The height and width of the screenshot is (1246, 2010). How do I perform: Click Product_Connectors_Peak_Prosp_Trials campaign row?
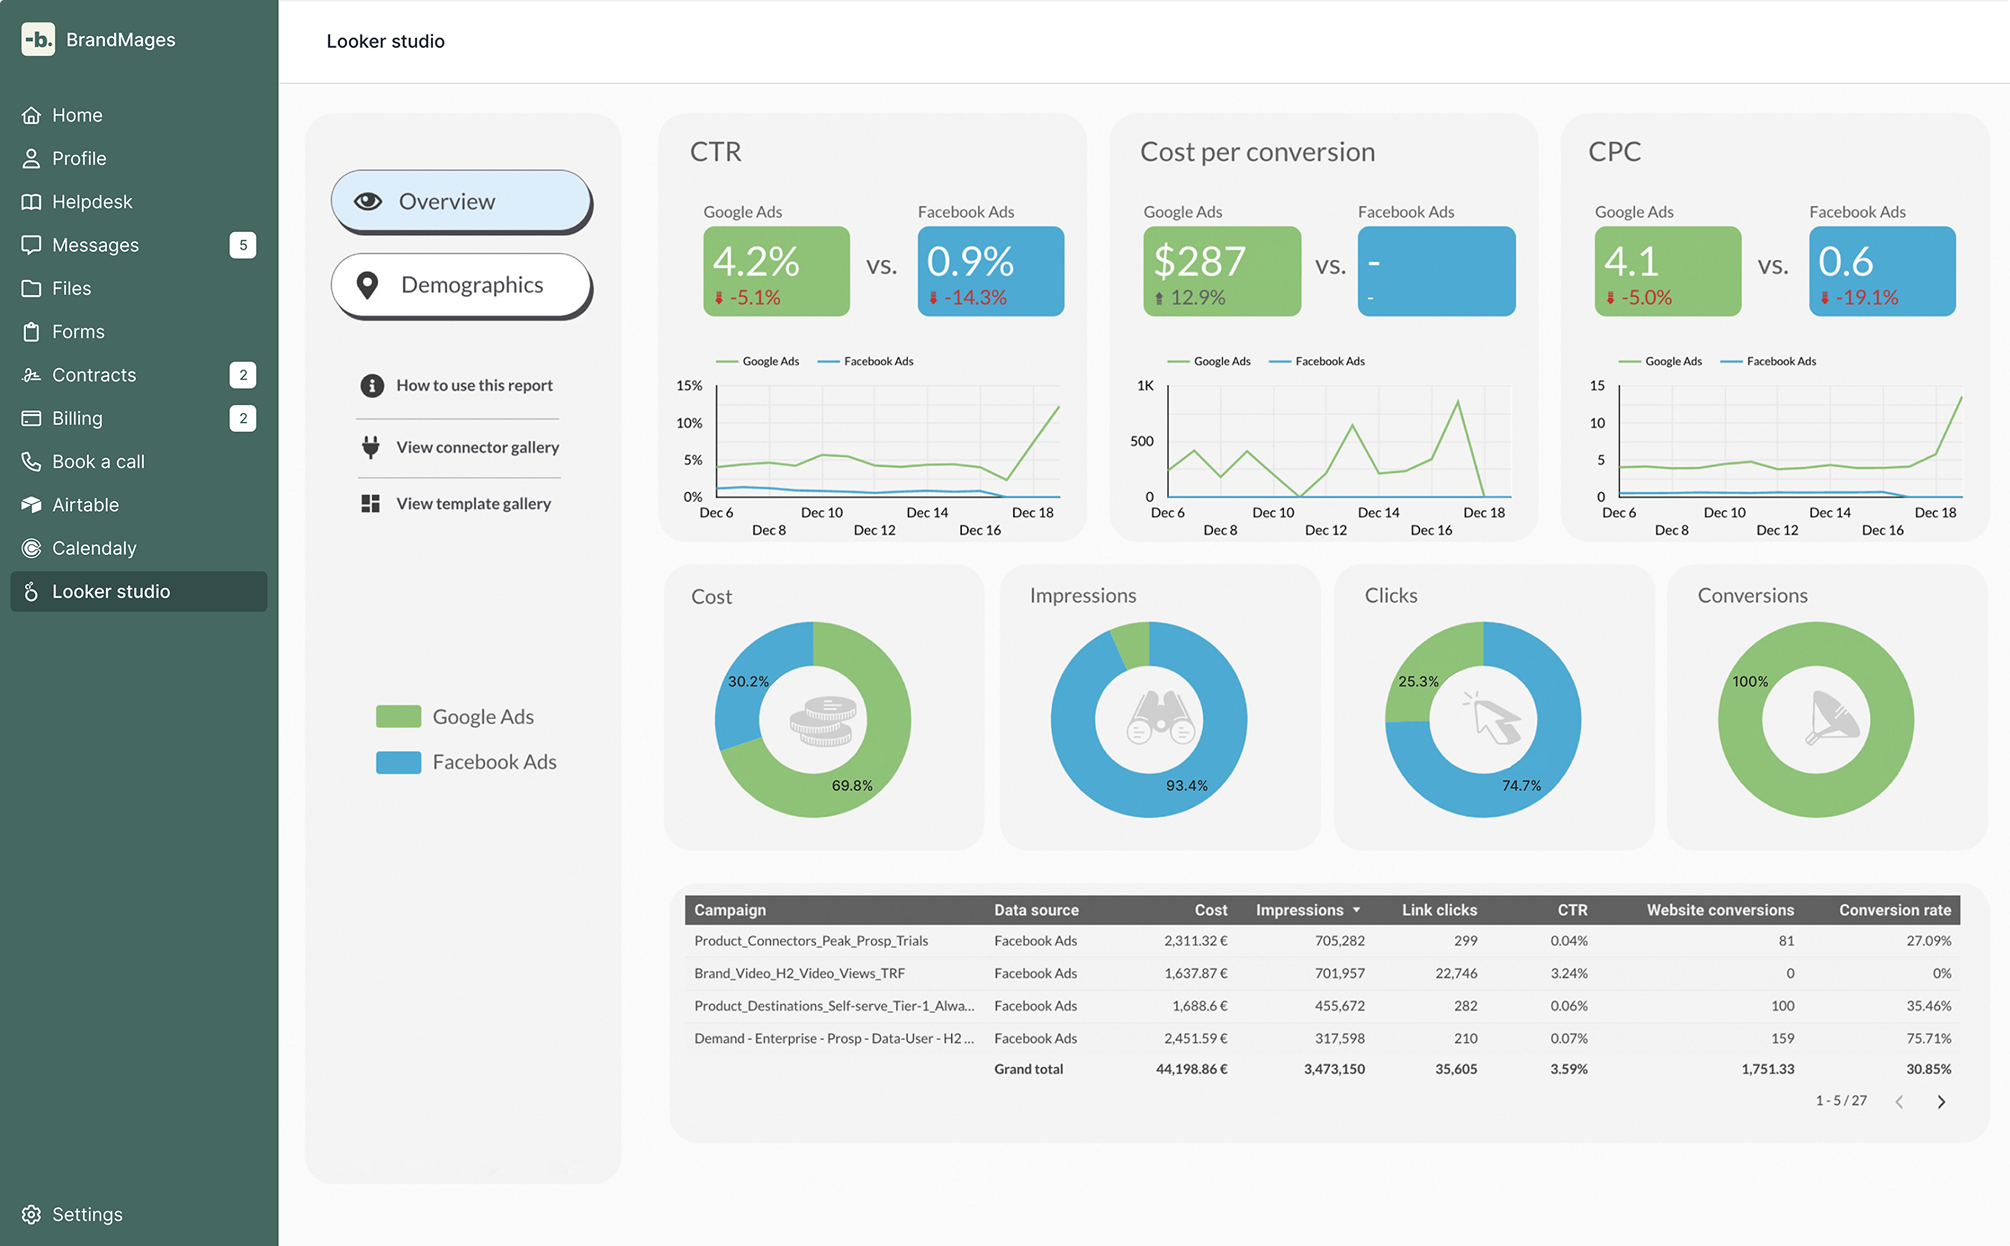point(1322,941)
